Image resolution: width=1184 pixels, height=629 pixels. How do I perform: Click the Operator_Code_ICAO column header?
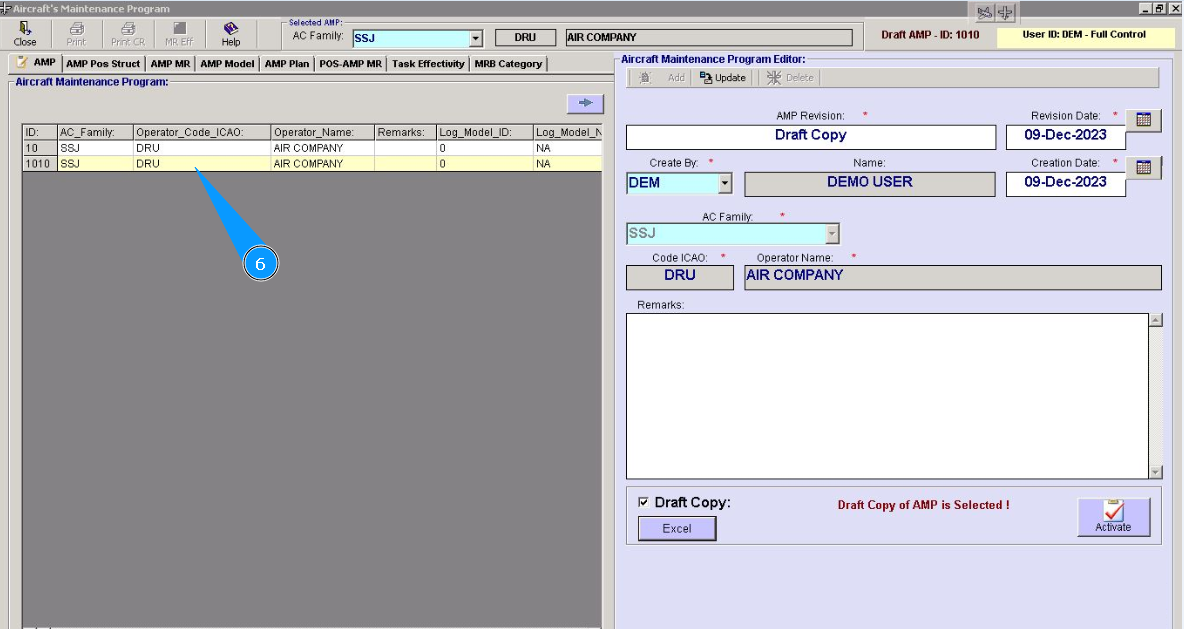point(202,132)
